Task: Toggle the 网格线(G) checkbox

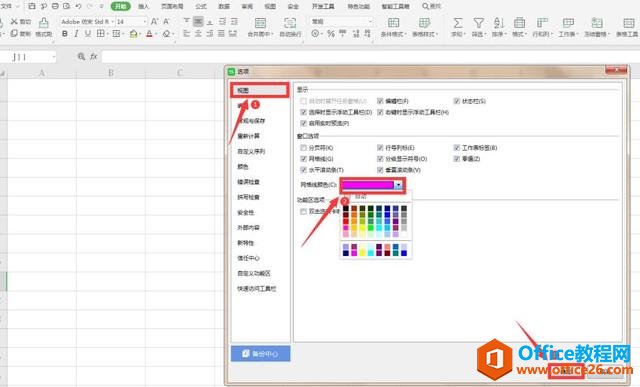Action: coord(303,158)
